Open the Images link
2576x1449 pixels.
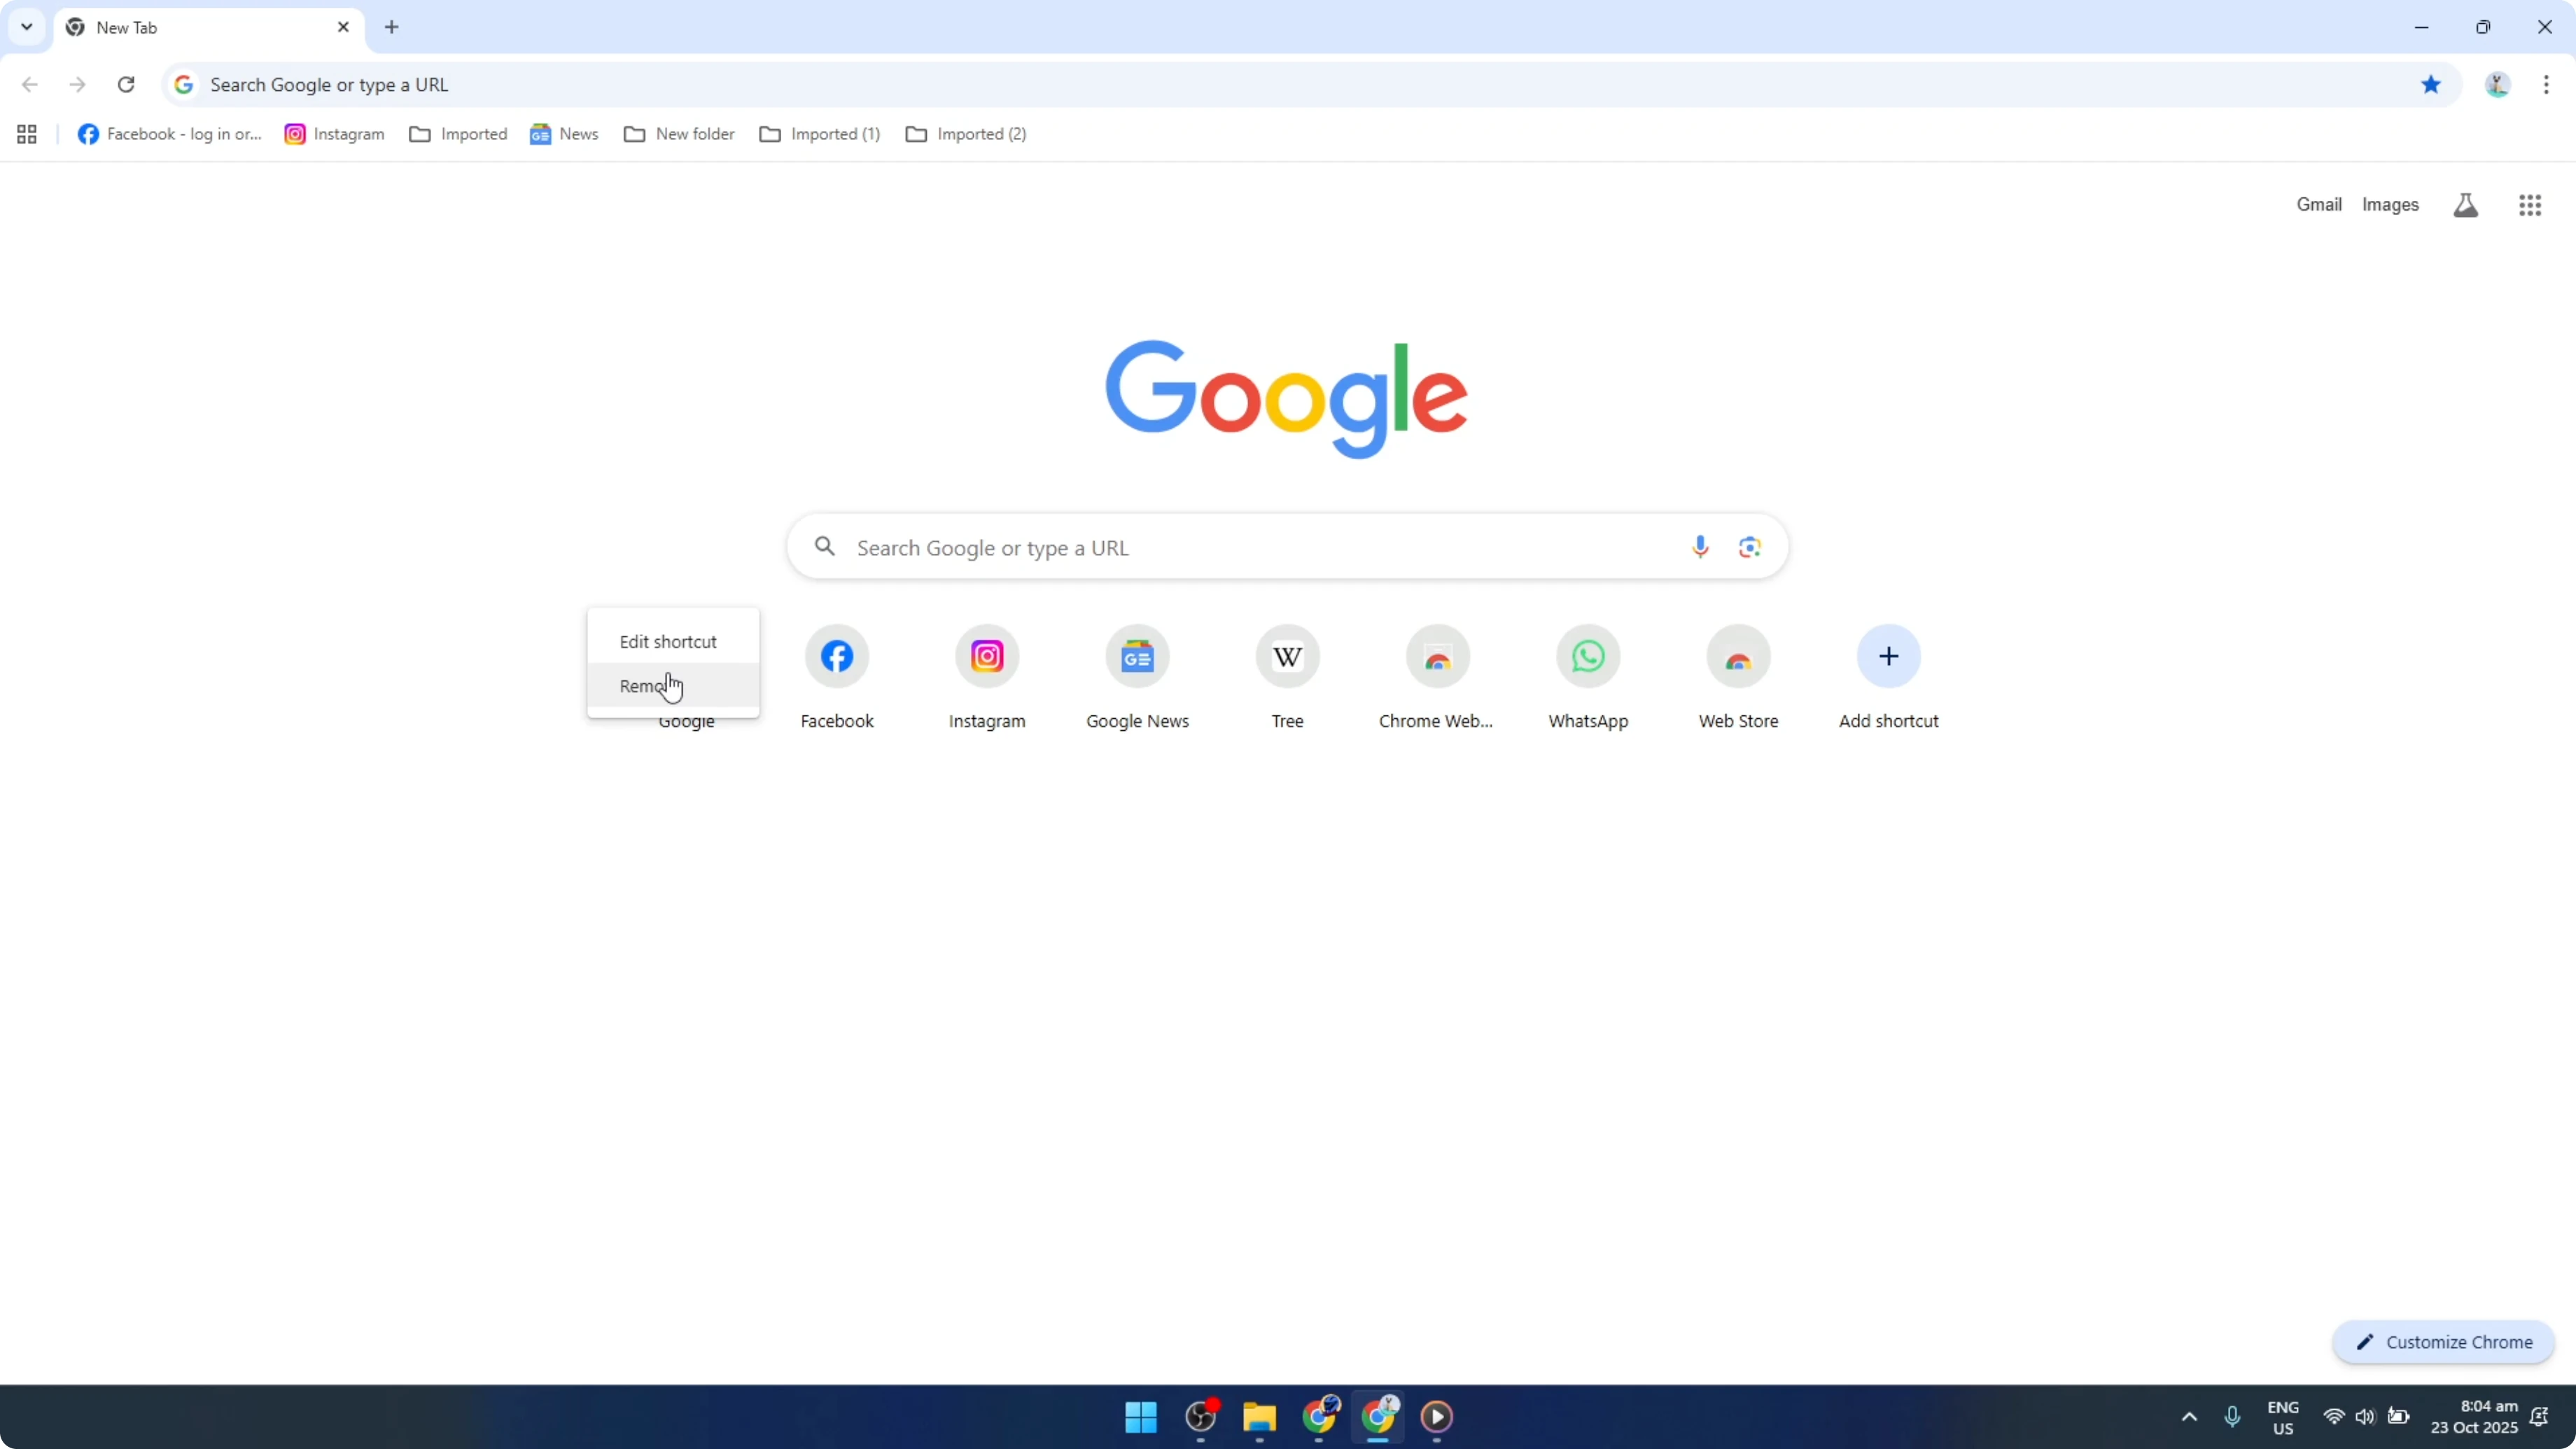2390,204
